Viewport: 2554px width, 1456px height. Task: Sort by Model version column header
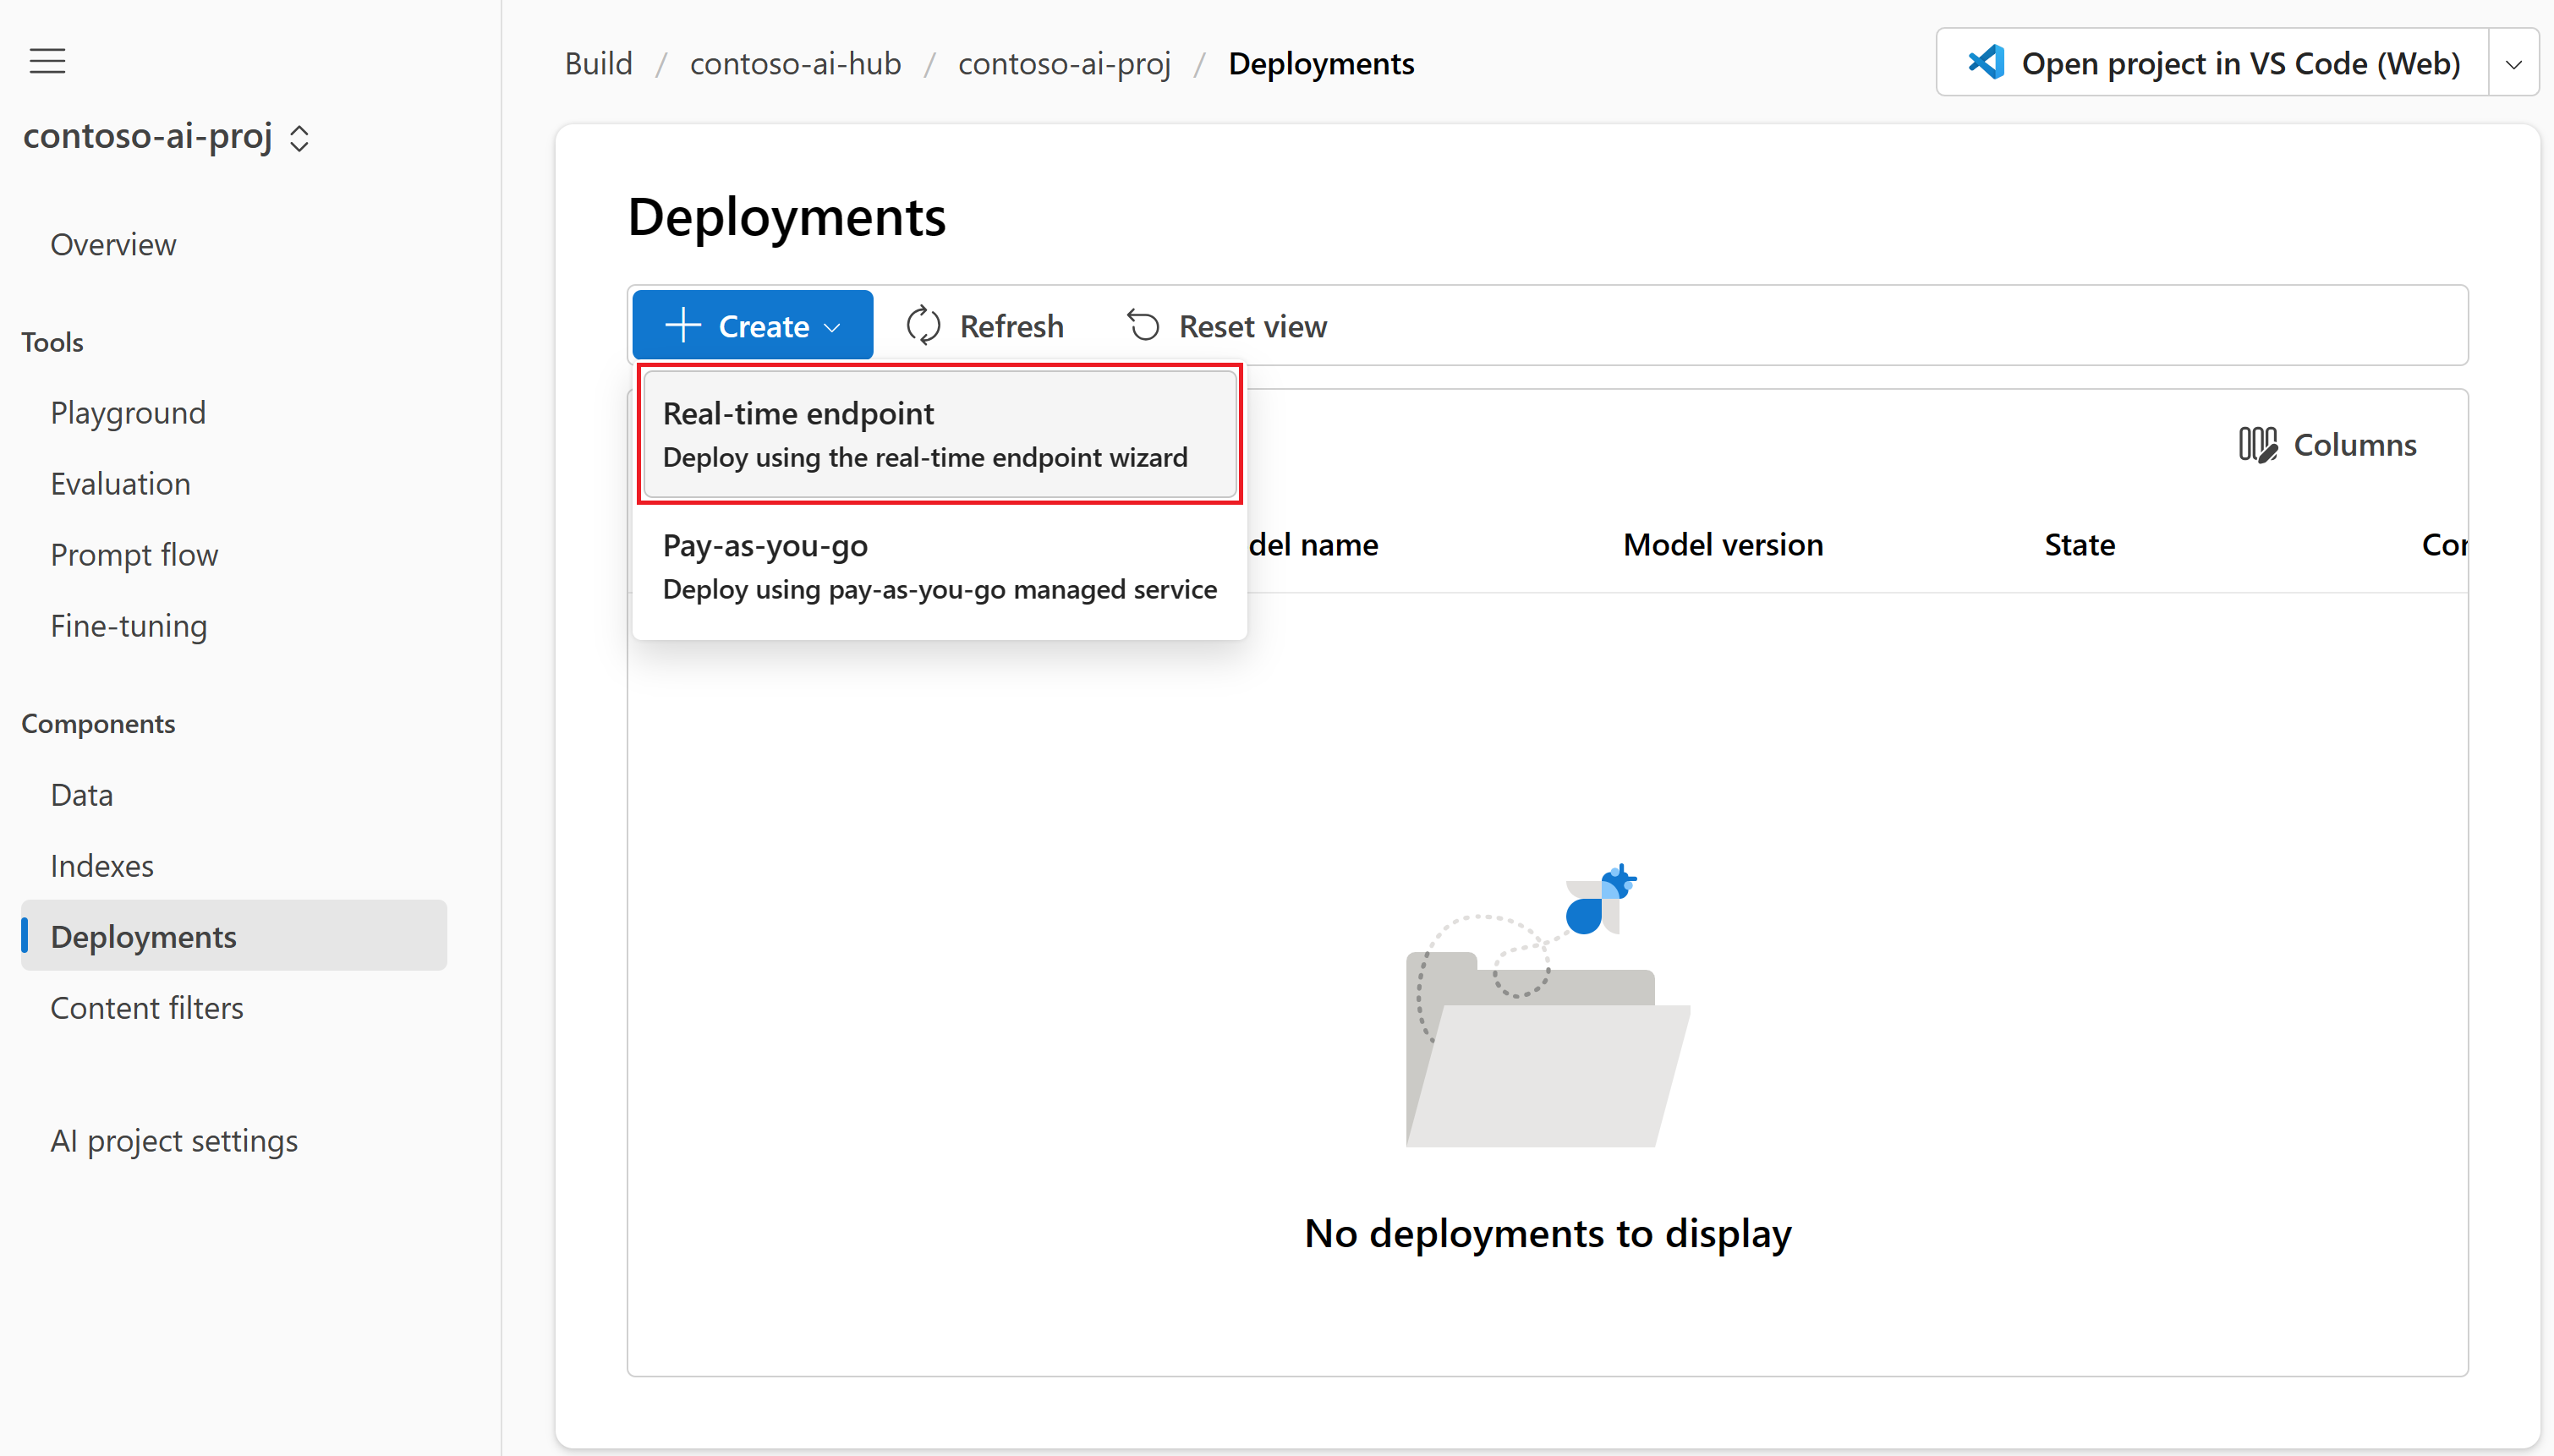tap(1723, 544)
